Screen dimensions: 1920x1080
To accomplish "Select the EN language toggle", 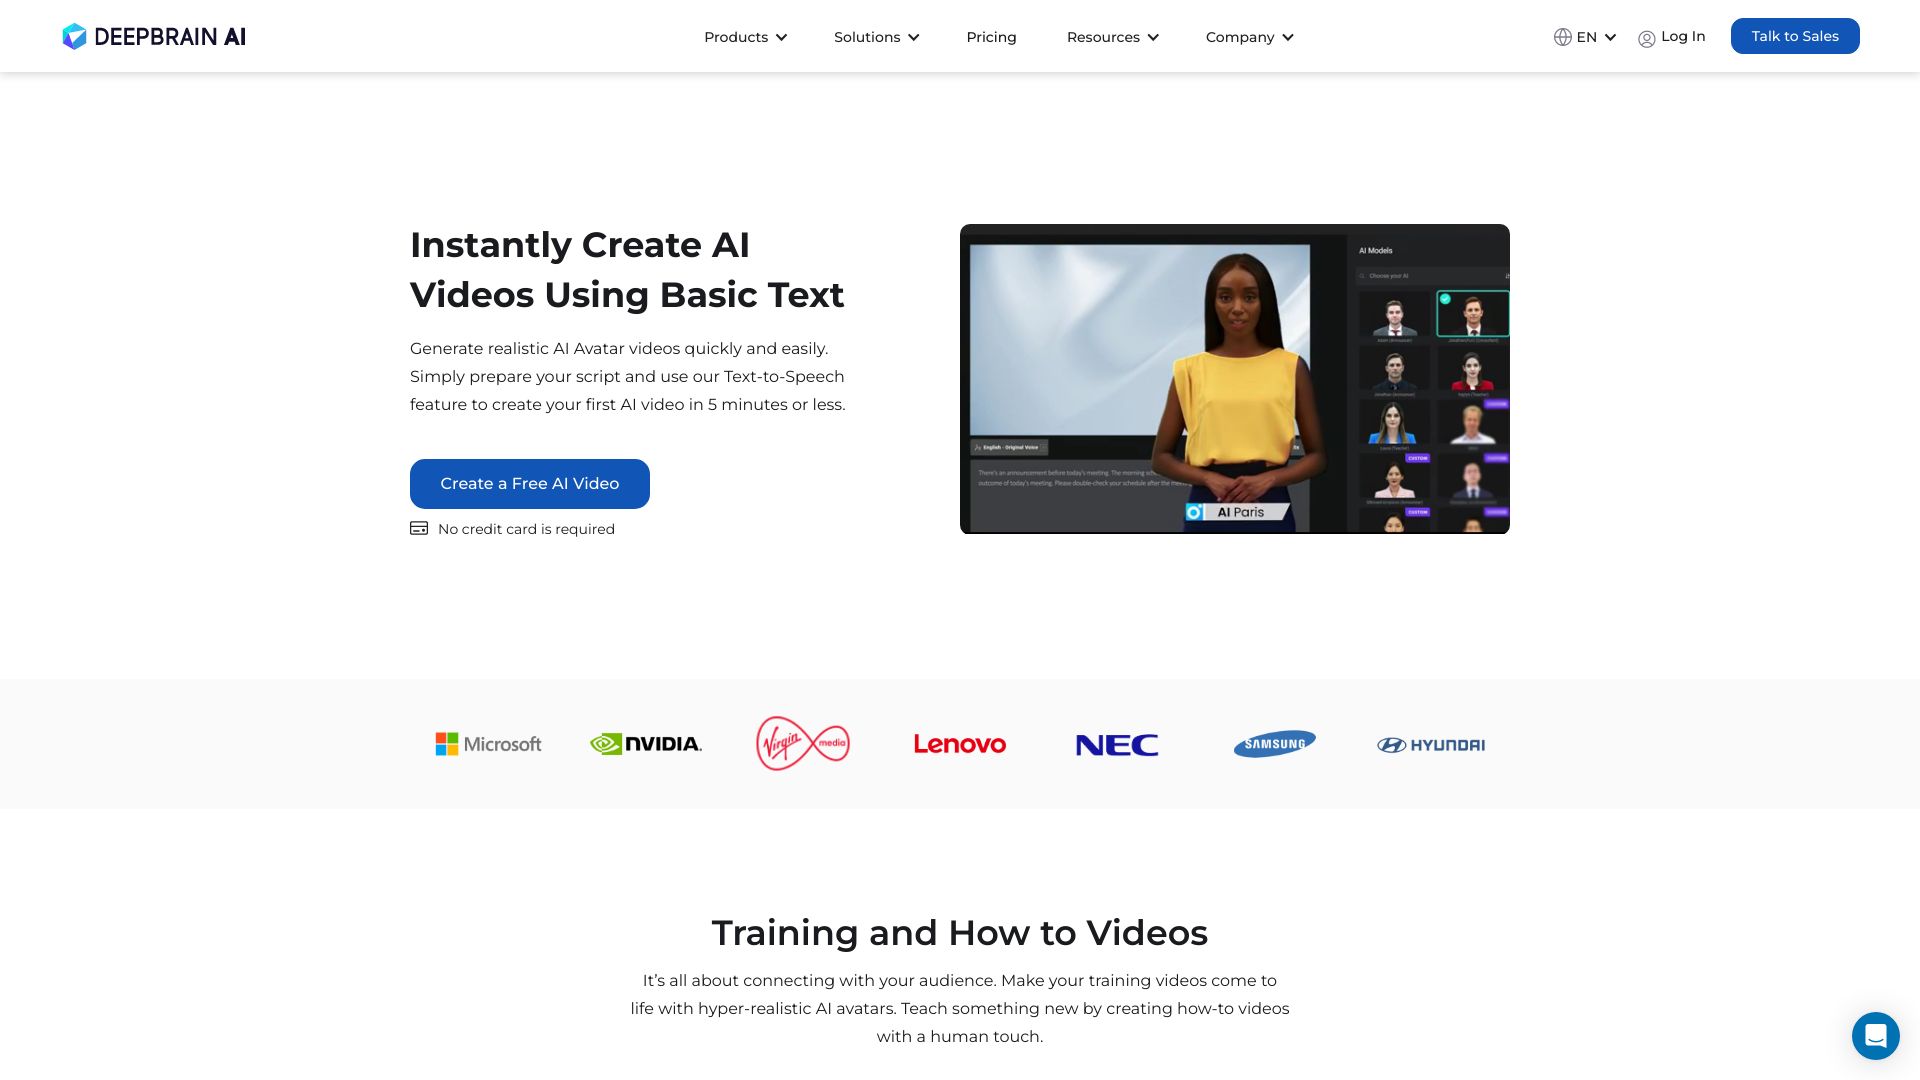I will (x=1584, y=36).
